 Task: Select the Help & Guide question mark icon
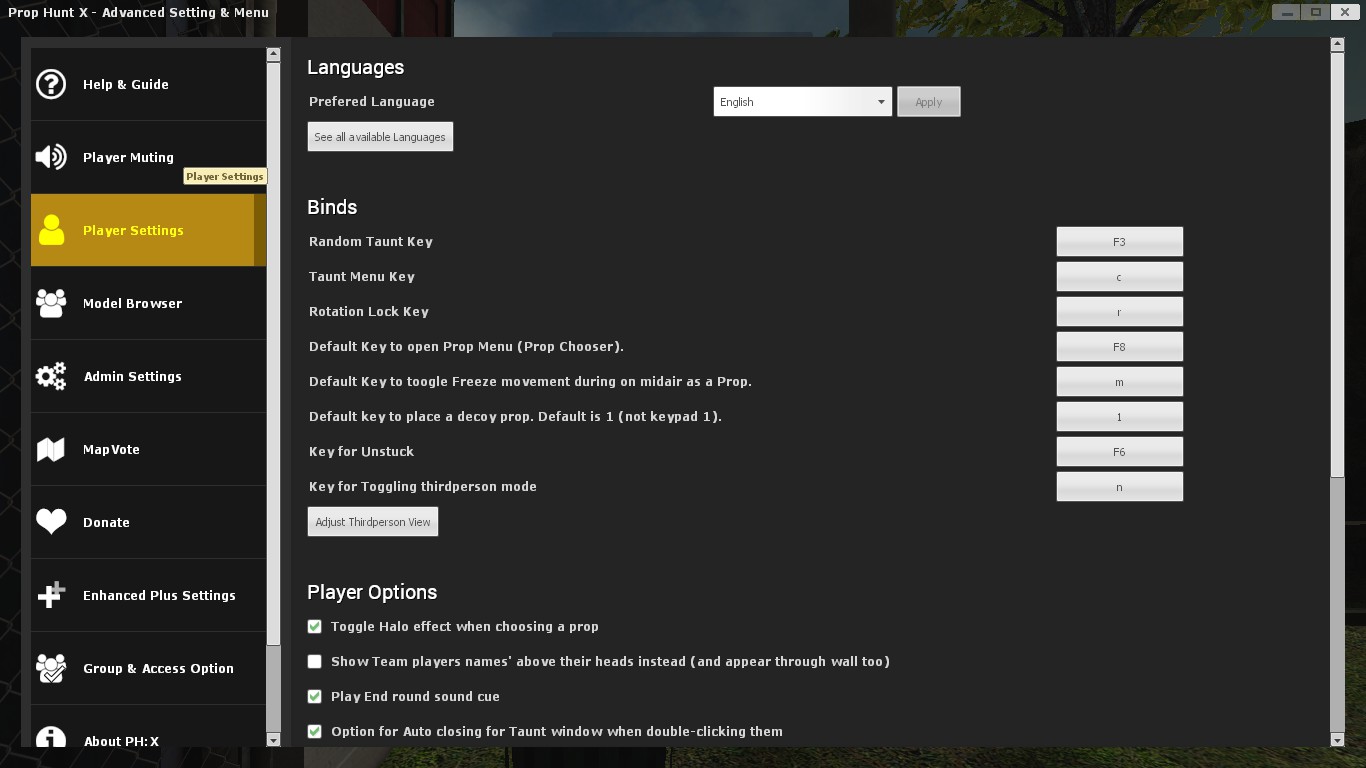pos(51,84)
